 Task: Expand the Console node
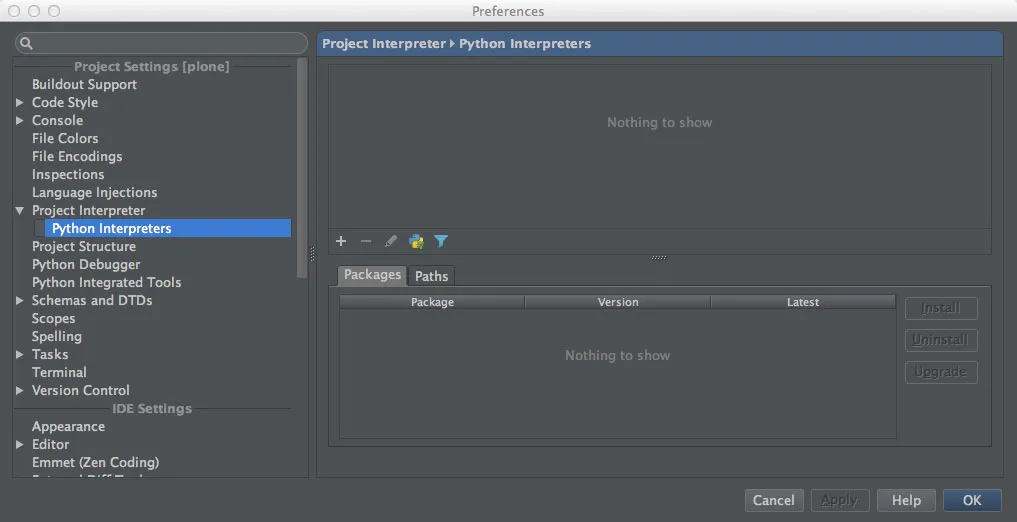19,121
